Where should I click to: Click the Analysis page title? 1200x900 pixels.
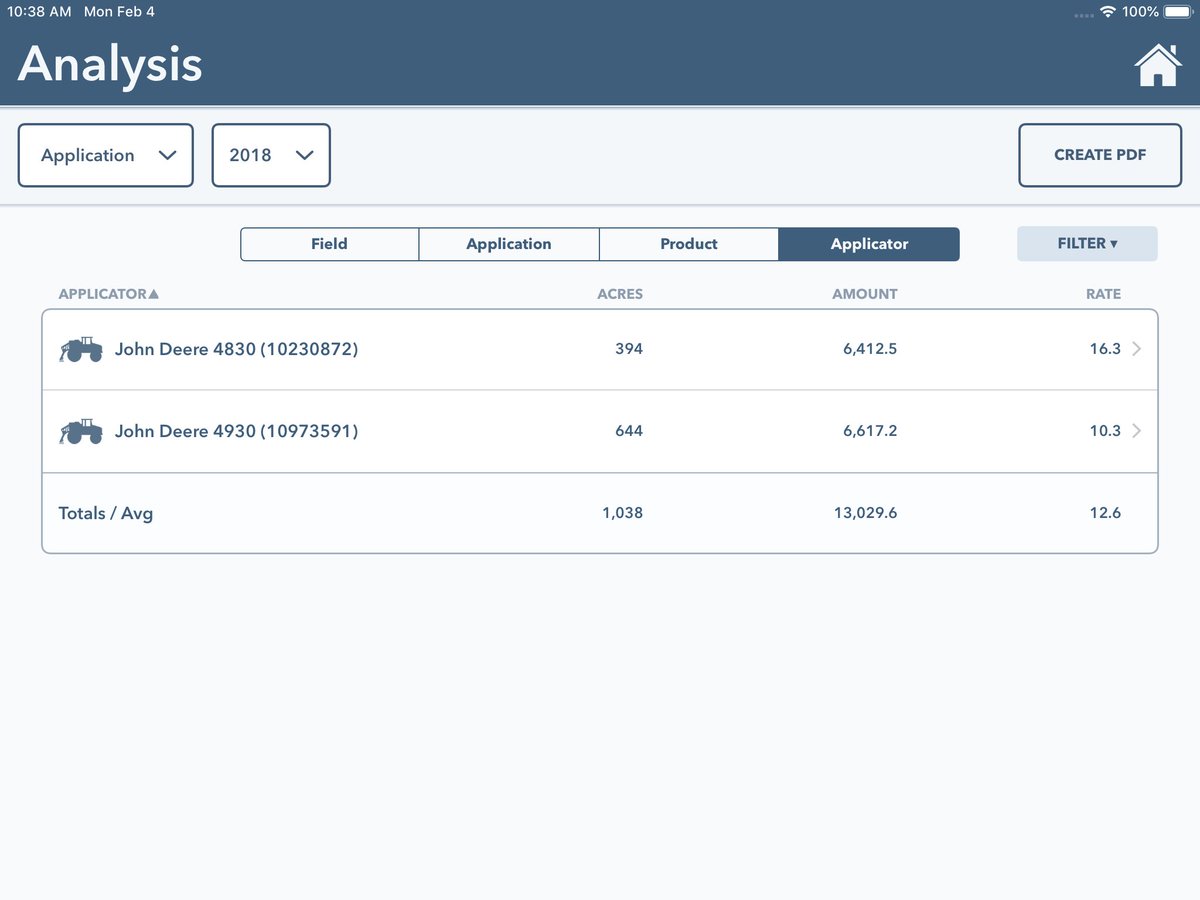[x=110, y=65]
